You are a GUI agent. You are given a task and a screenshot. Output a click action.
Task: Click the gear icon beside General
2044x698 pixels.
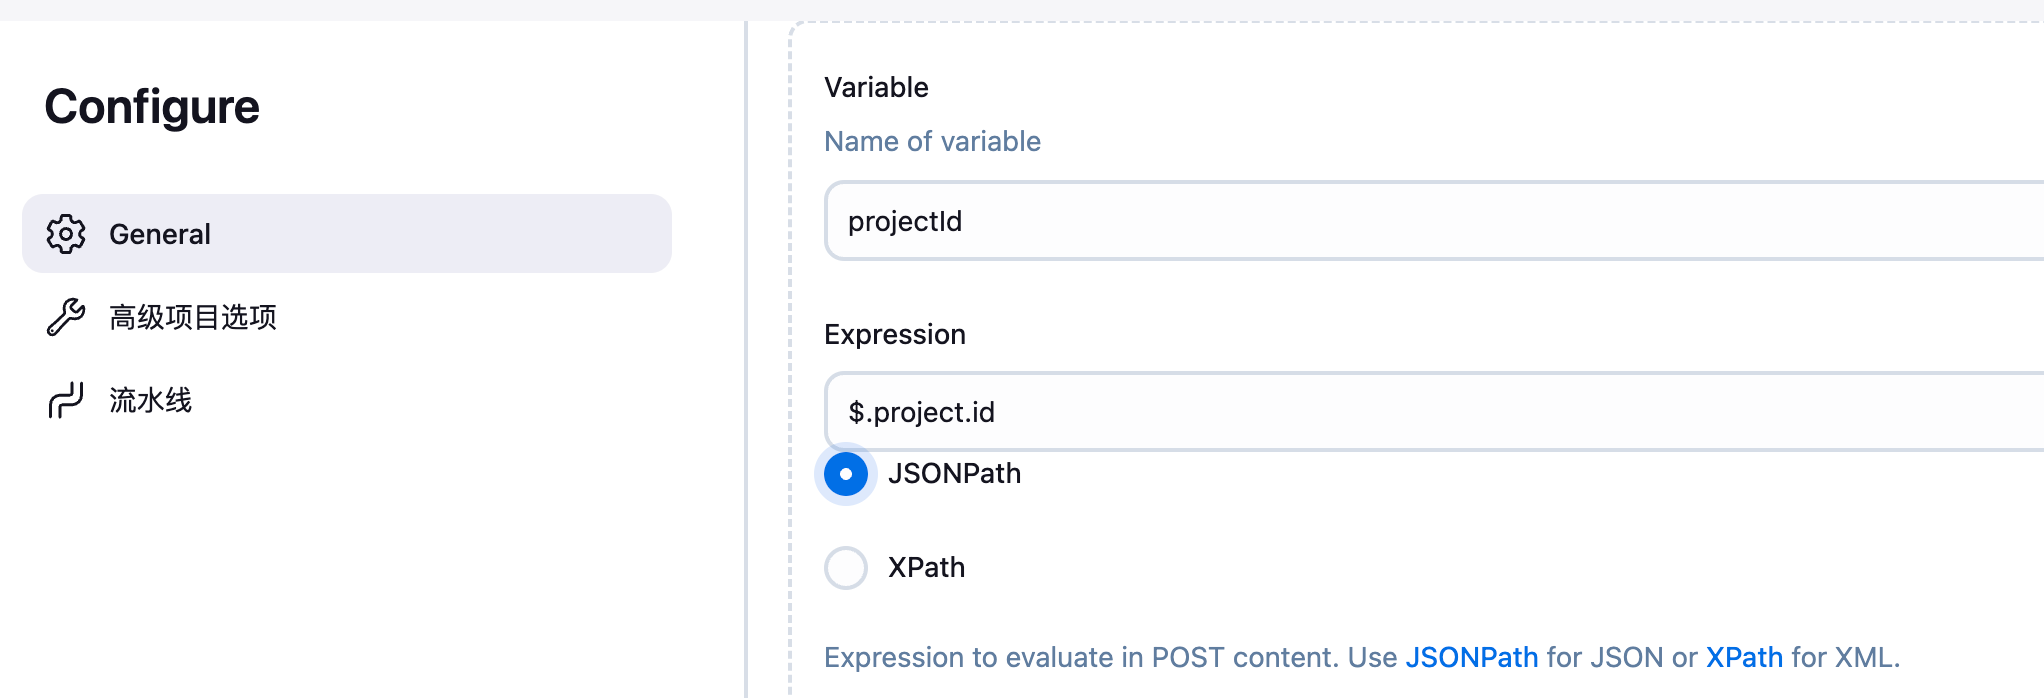click(x=66, y=234)
